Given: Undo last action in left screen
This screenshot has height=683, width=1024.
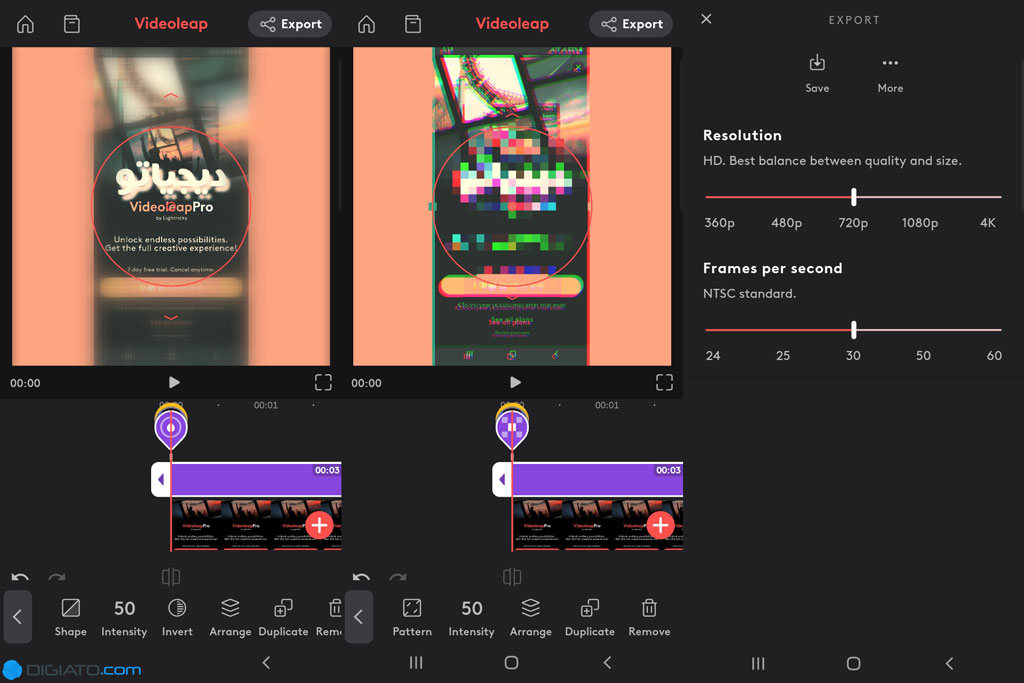Looking at the screenshot, I should 20,577.
